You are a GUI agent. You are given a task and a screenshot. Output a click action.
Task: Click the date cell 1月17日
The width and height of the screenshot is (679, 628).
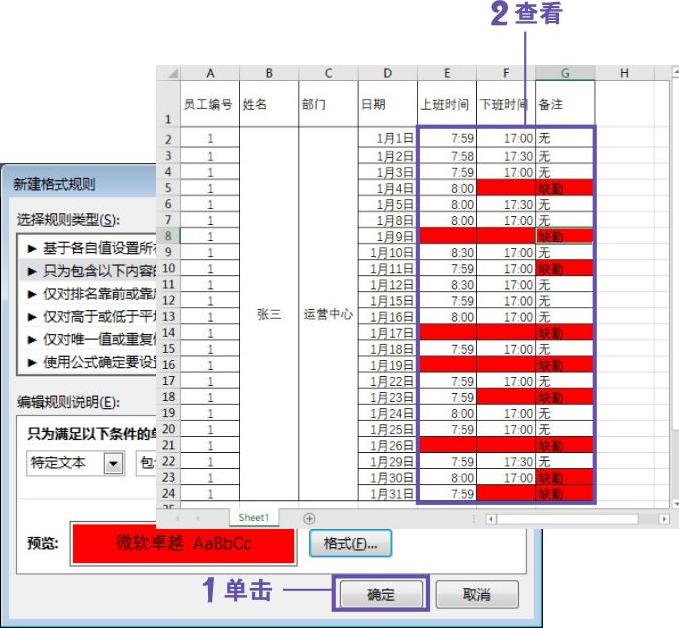tap(388, 333)
